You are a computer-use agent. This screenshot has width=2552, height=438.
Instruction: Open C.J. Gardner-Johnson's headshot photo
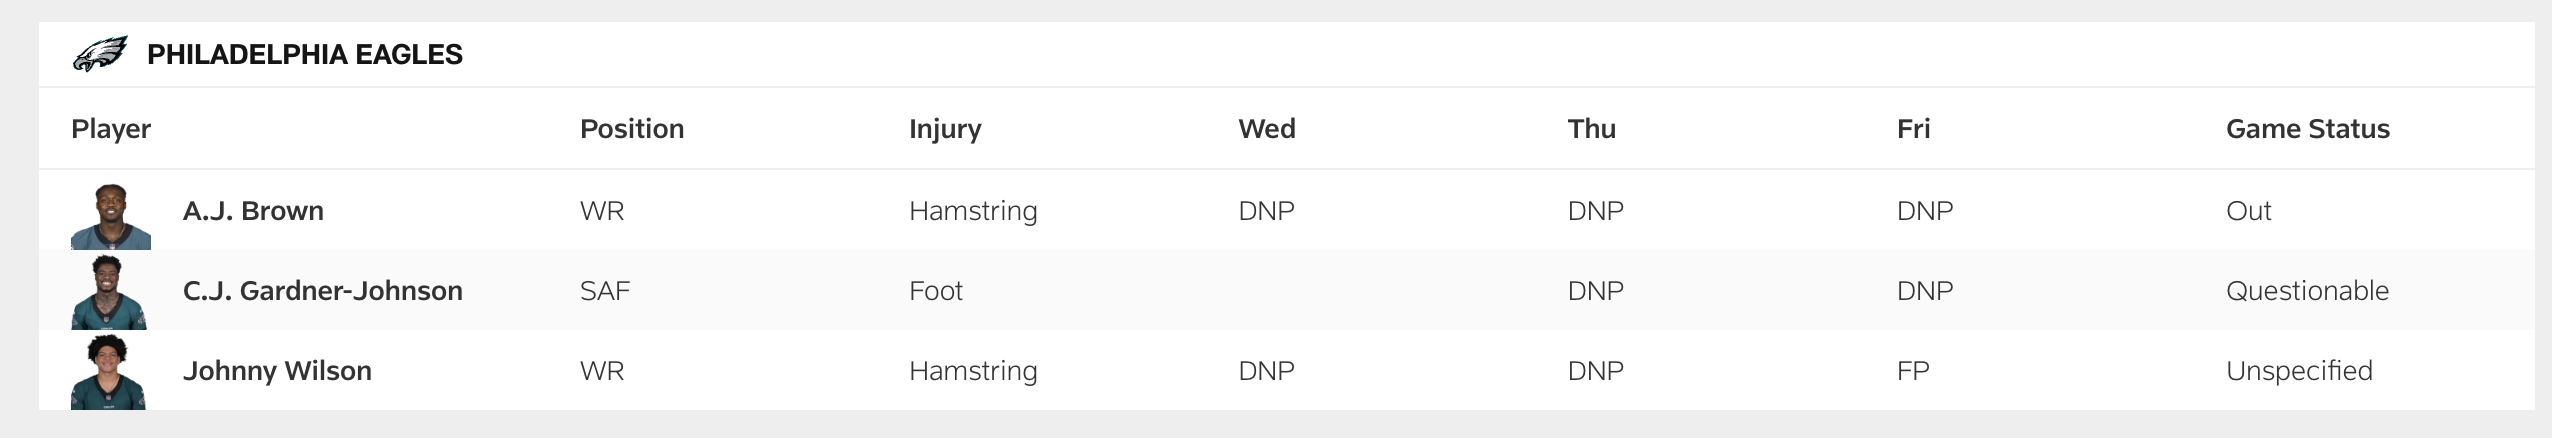(x=109, y=292)
